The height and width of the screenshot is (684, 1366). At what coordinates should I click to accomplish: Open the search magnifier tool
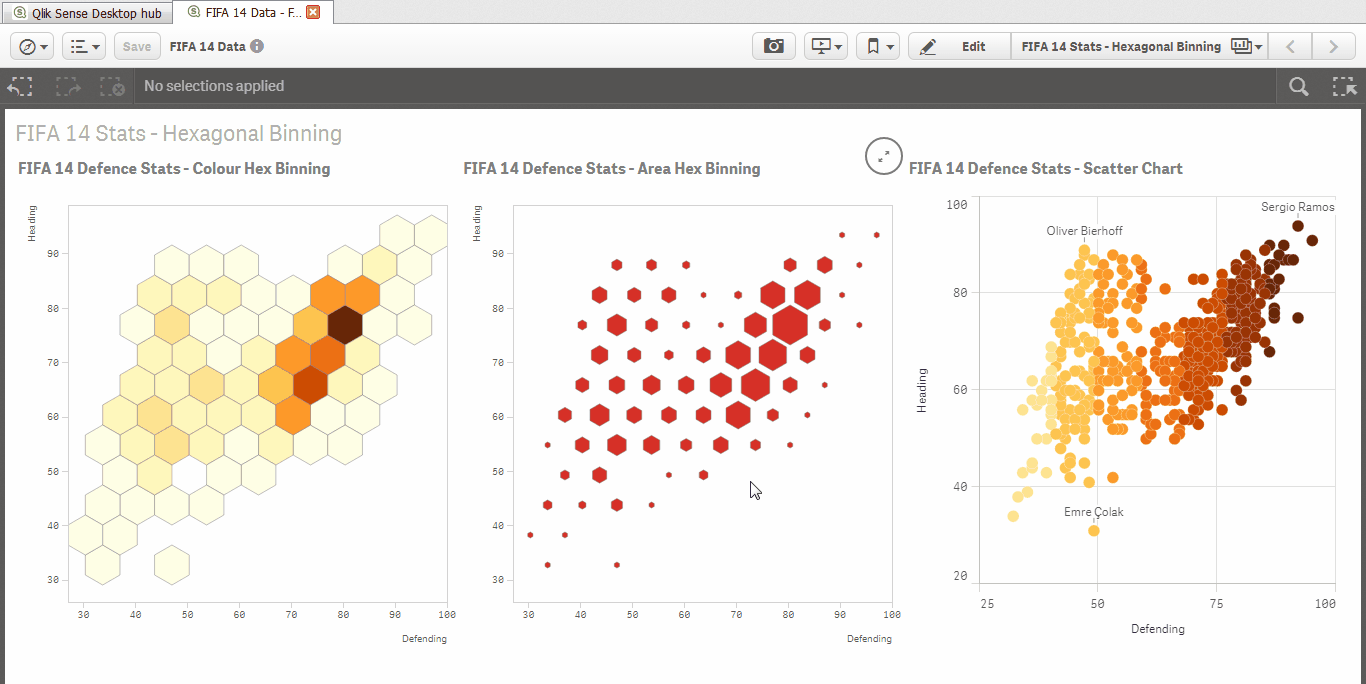[1299, 86]
